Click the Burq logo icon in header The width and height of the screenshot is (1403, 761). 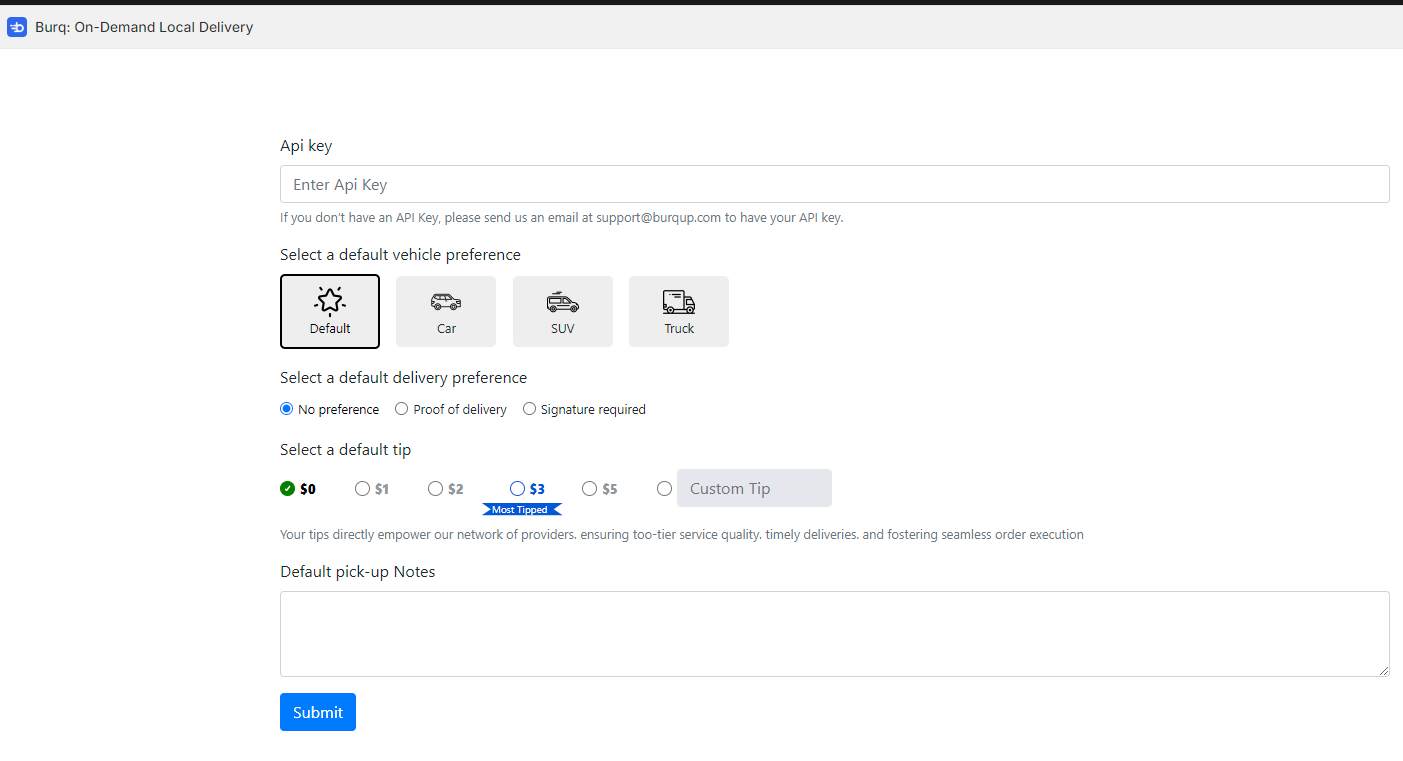point(17,27)
